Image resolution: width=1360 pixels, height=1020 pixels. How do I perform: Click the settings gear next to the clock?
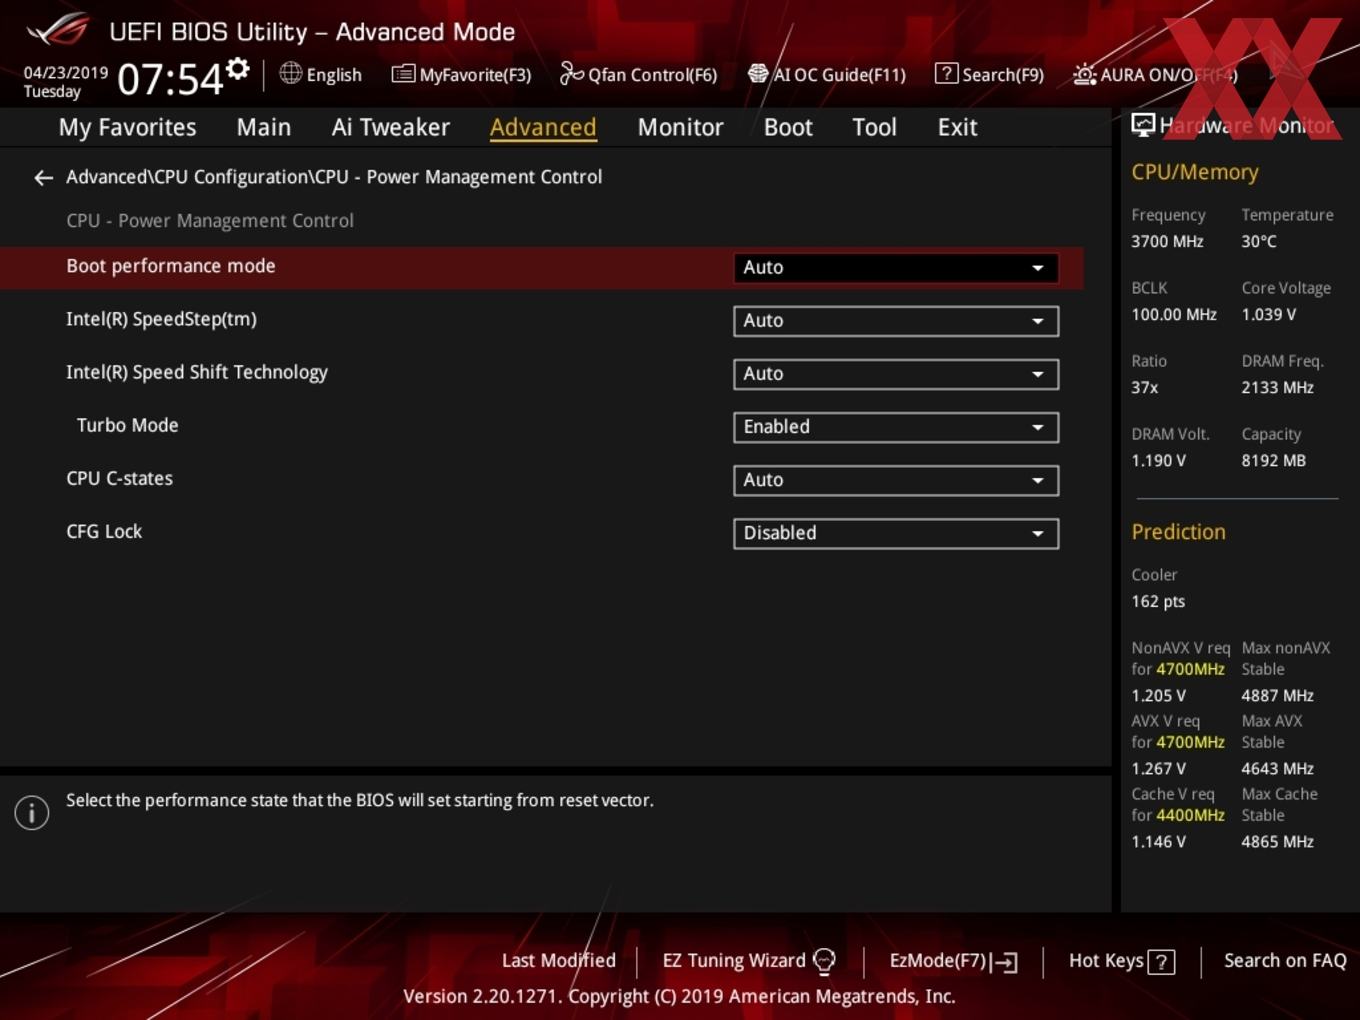point(237,69)
